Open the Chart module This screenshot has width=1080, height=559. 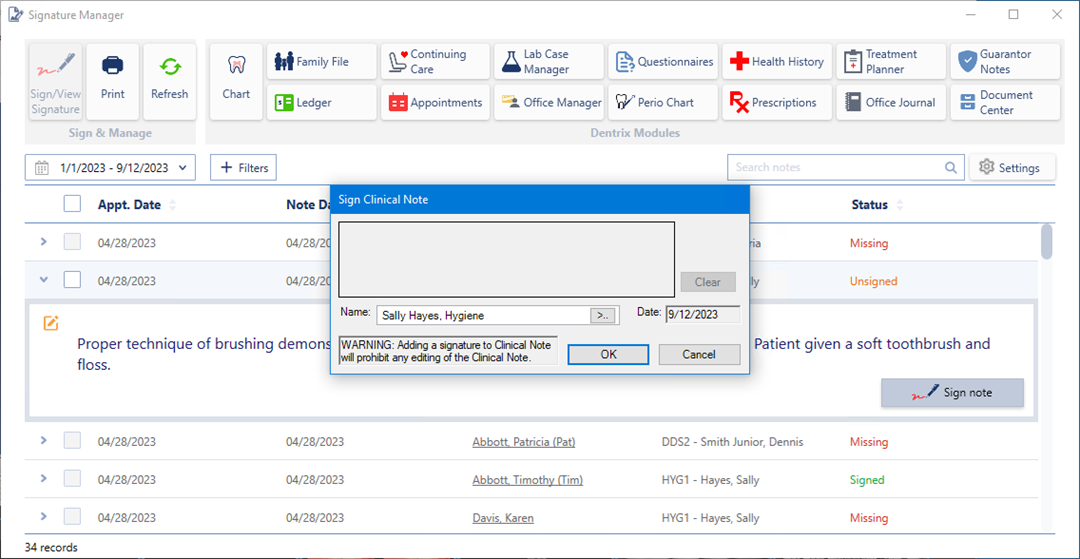236,82
